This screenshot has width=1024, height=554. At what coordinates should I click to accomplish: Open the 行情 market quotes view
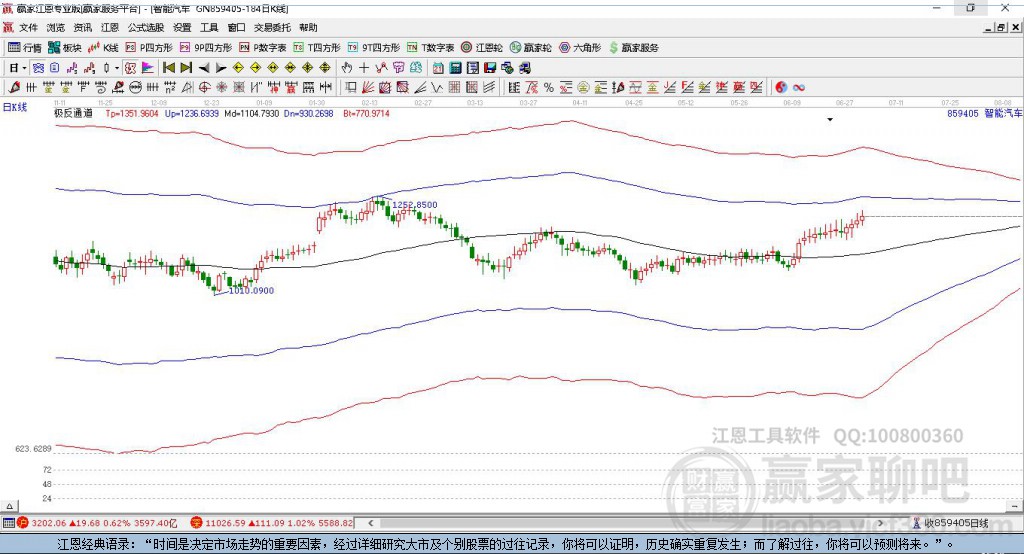pos(24,48)
